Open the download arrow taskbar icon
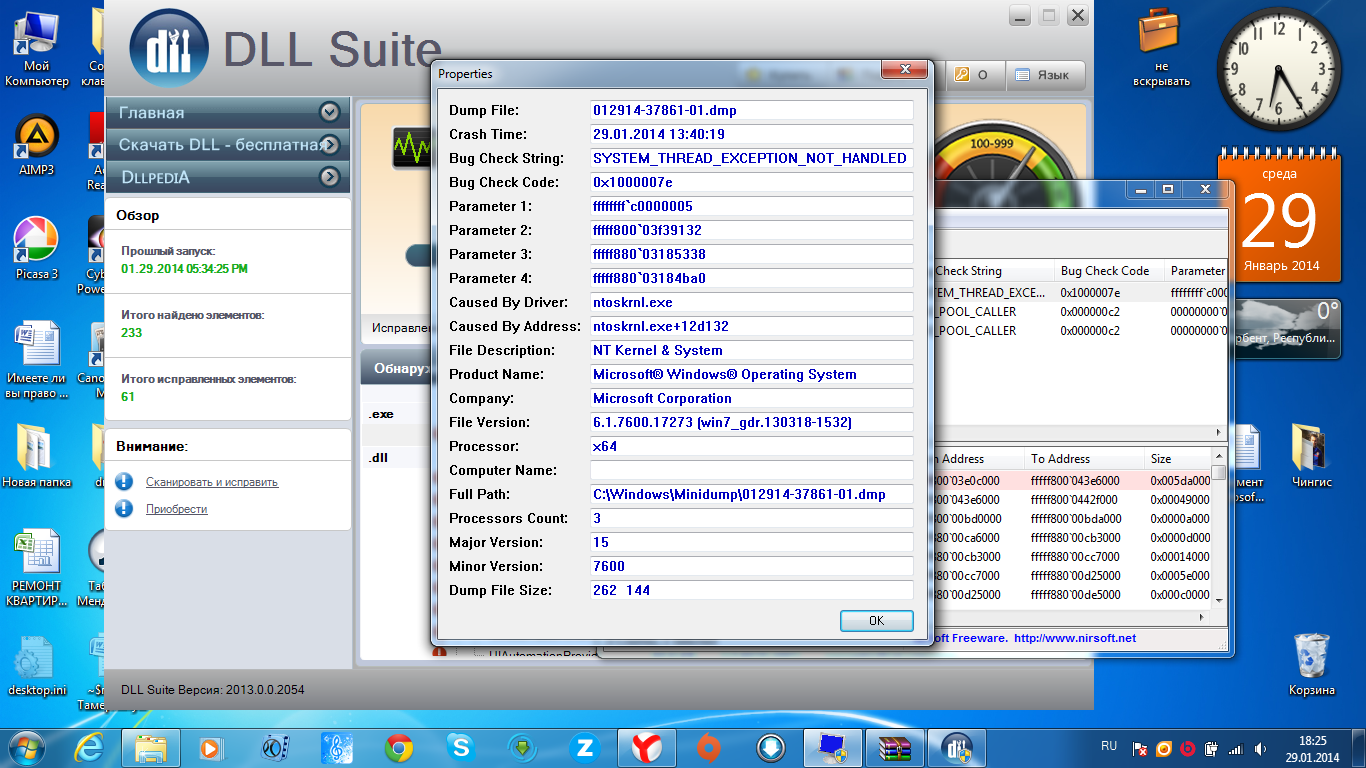This screenshot has width=1366, height=768. [x=771, y=747]
